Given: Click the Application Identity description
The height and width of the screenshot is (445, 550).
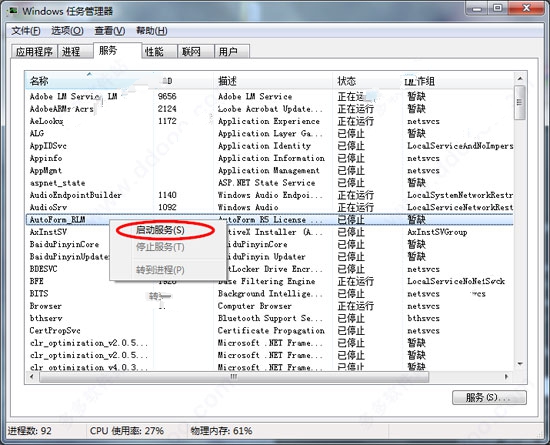Looking at the screenshot, I should pos(264,146).
